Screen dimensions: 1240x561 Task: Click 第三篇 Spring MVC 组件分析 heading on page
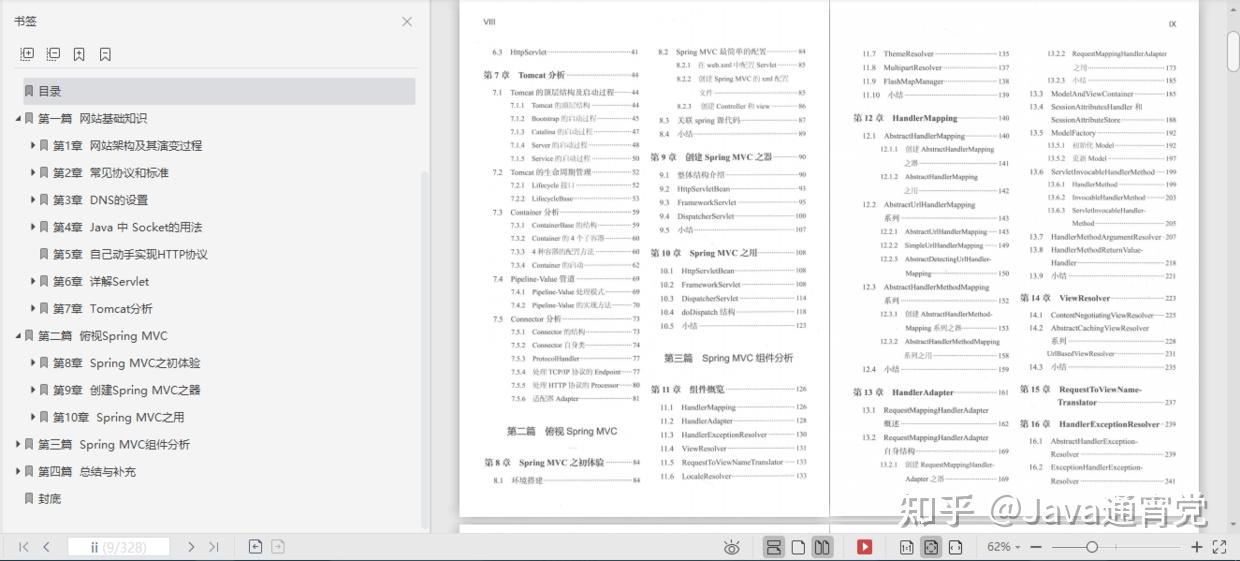729,358
